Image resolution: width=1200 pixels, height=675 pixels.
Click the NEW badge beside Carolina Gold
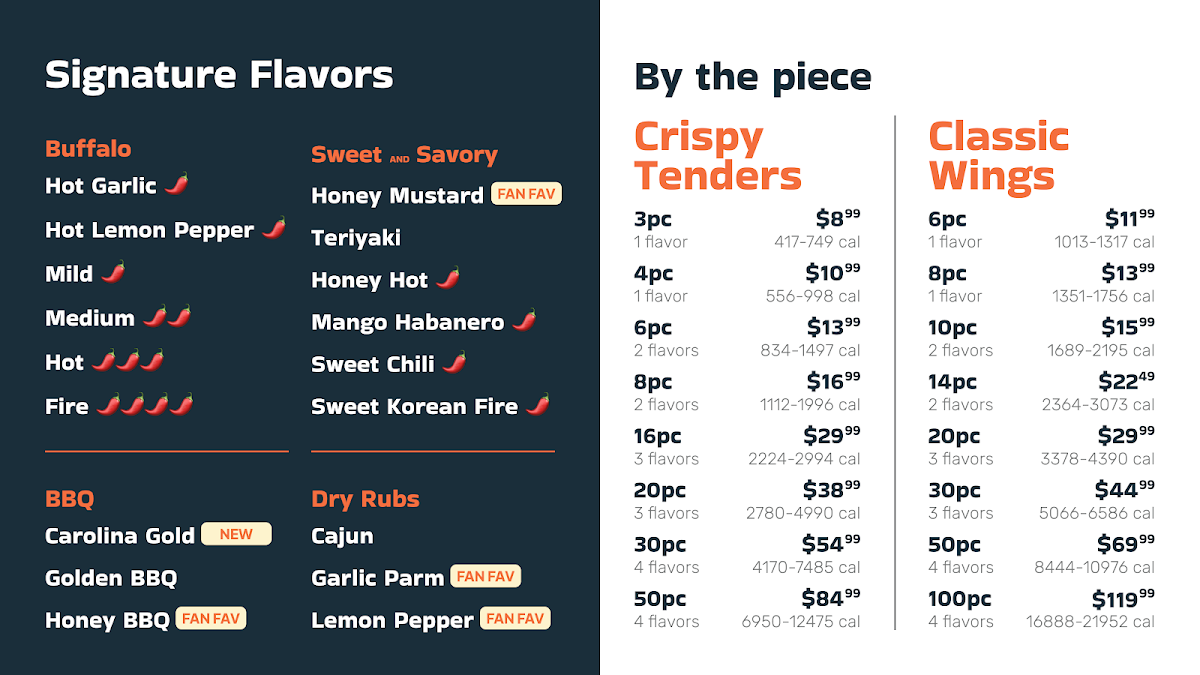point(236,534)
